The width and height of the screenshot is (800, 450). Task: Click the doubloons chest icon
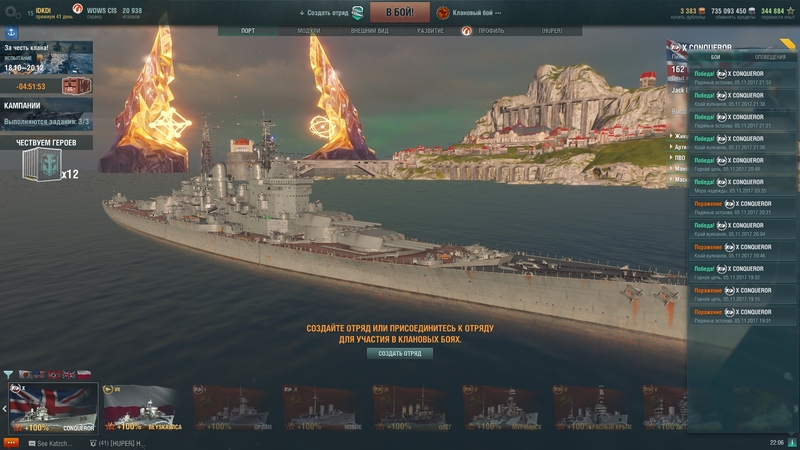tap(702, 11)
